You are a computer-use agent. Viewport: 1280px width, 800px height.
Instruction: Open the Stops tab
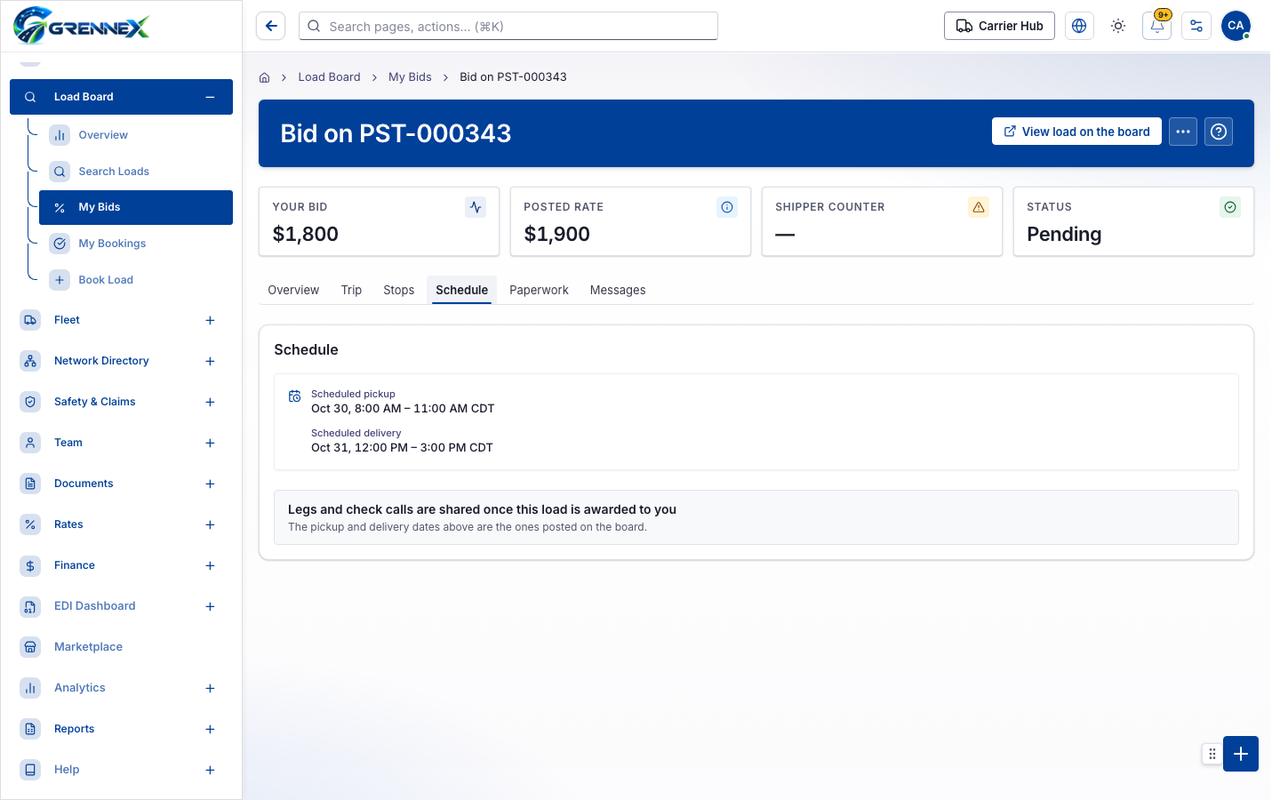[x=399, y=290]
